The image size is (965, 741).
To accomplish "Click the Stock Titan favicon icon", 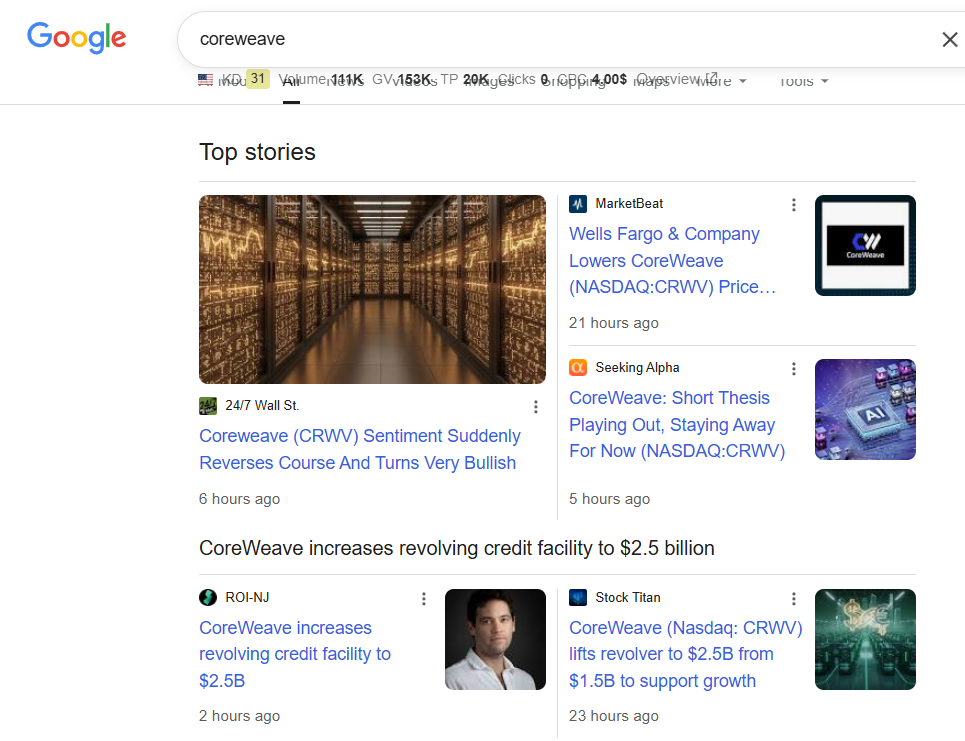I will click(x=578, y=598).
